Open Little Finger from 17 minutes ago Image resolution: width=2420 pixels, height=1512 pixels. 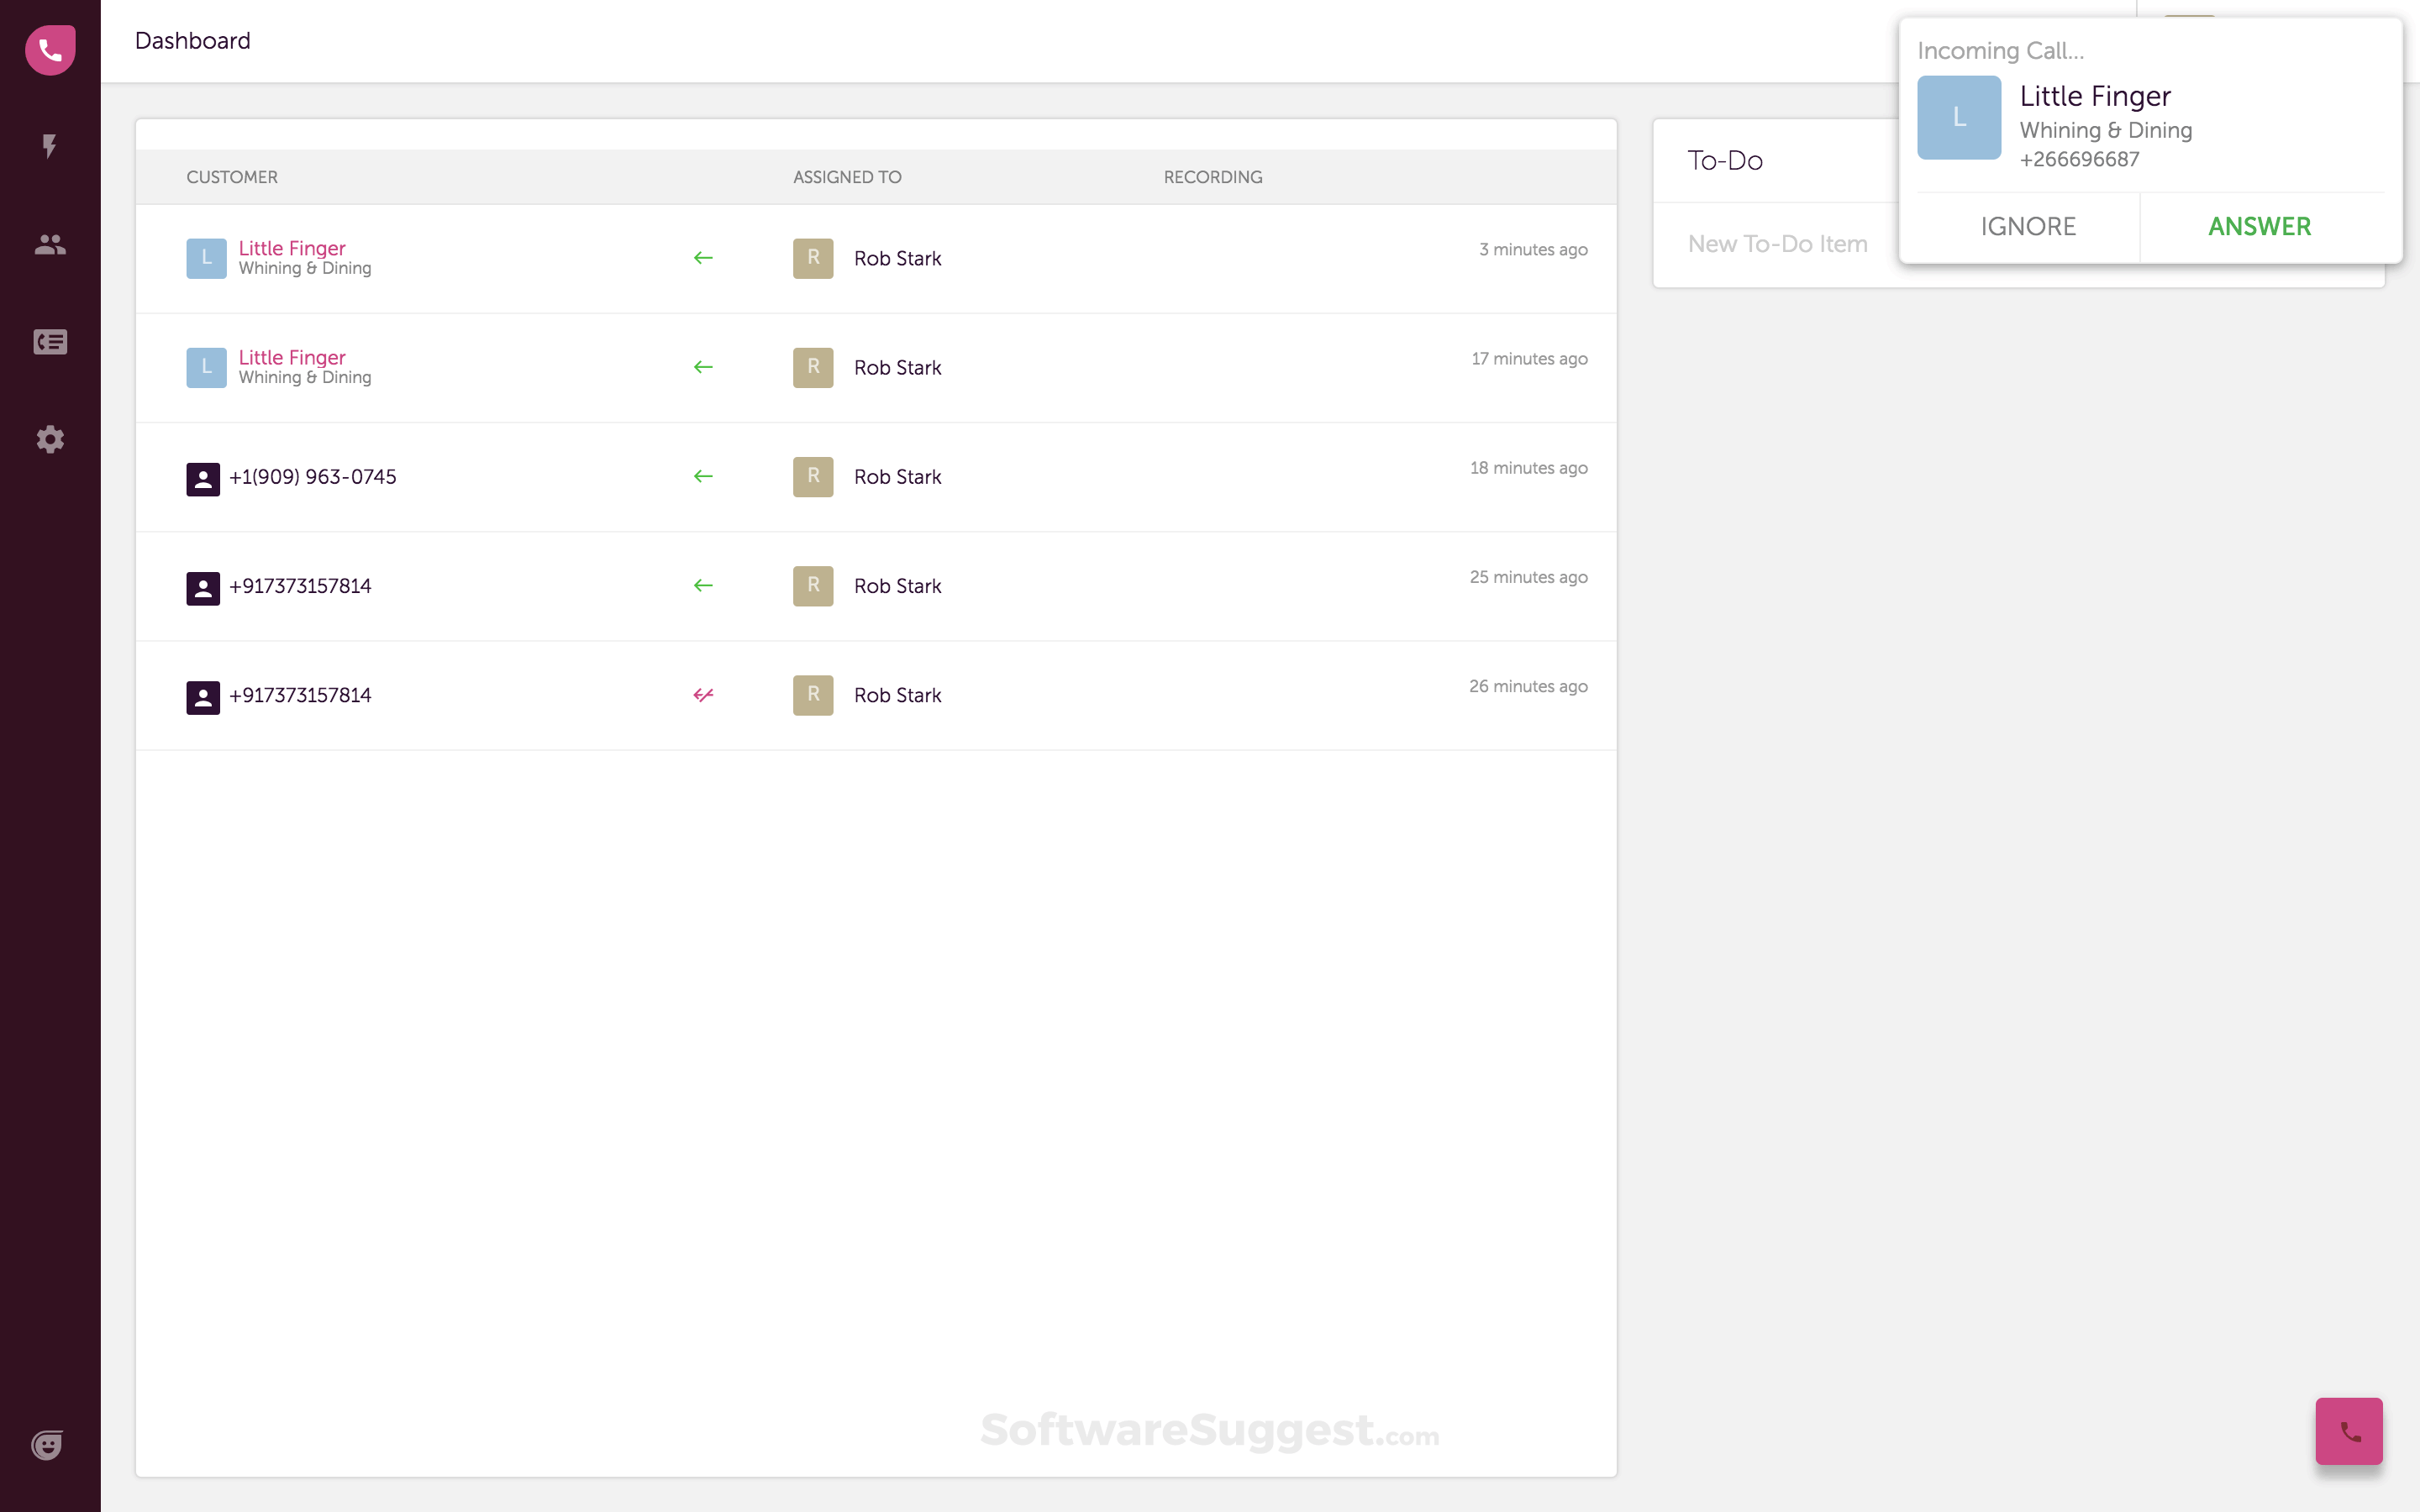tap(292, 357)
